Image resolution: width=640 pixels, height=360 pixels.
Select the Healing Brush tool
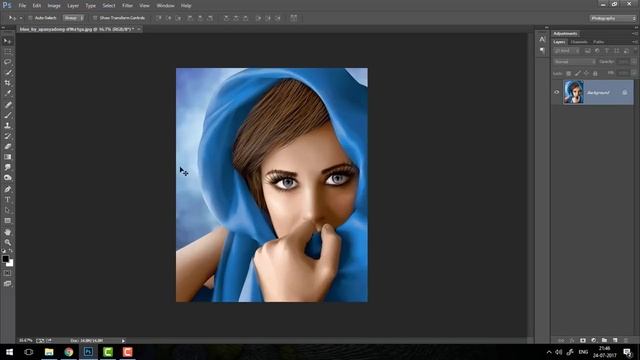click(x=7, y=105)
